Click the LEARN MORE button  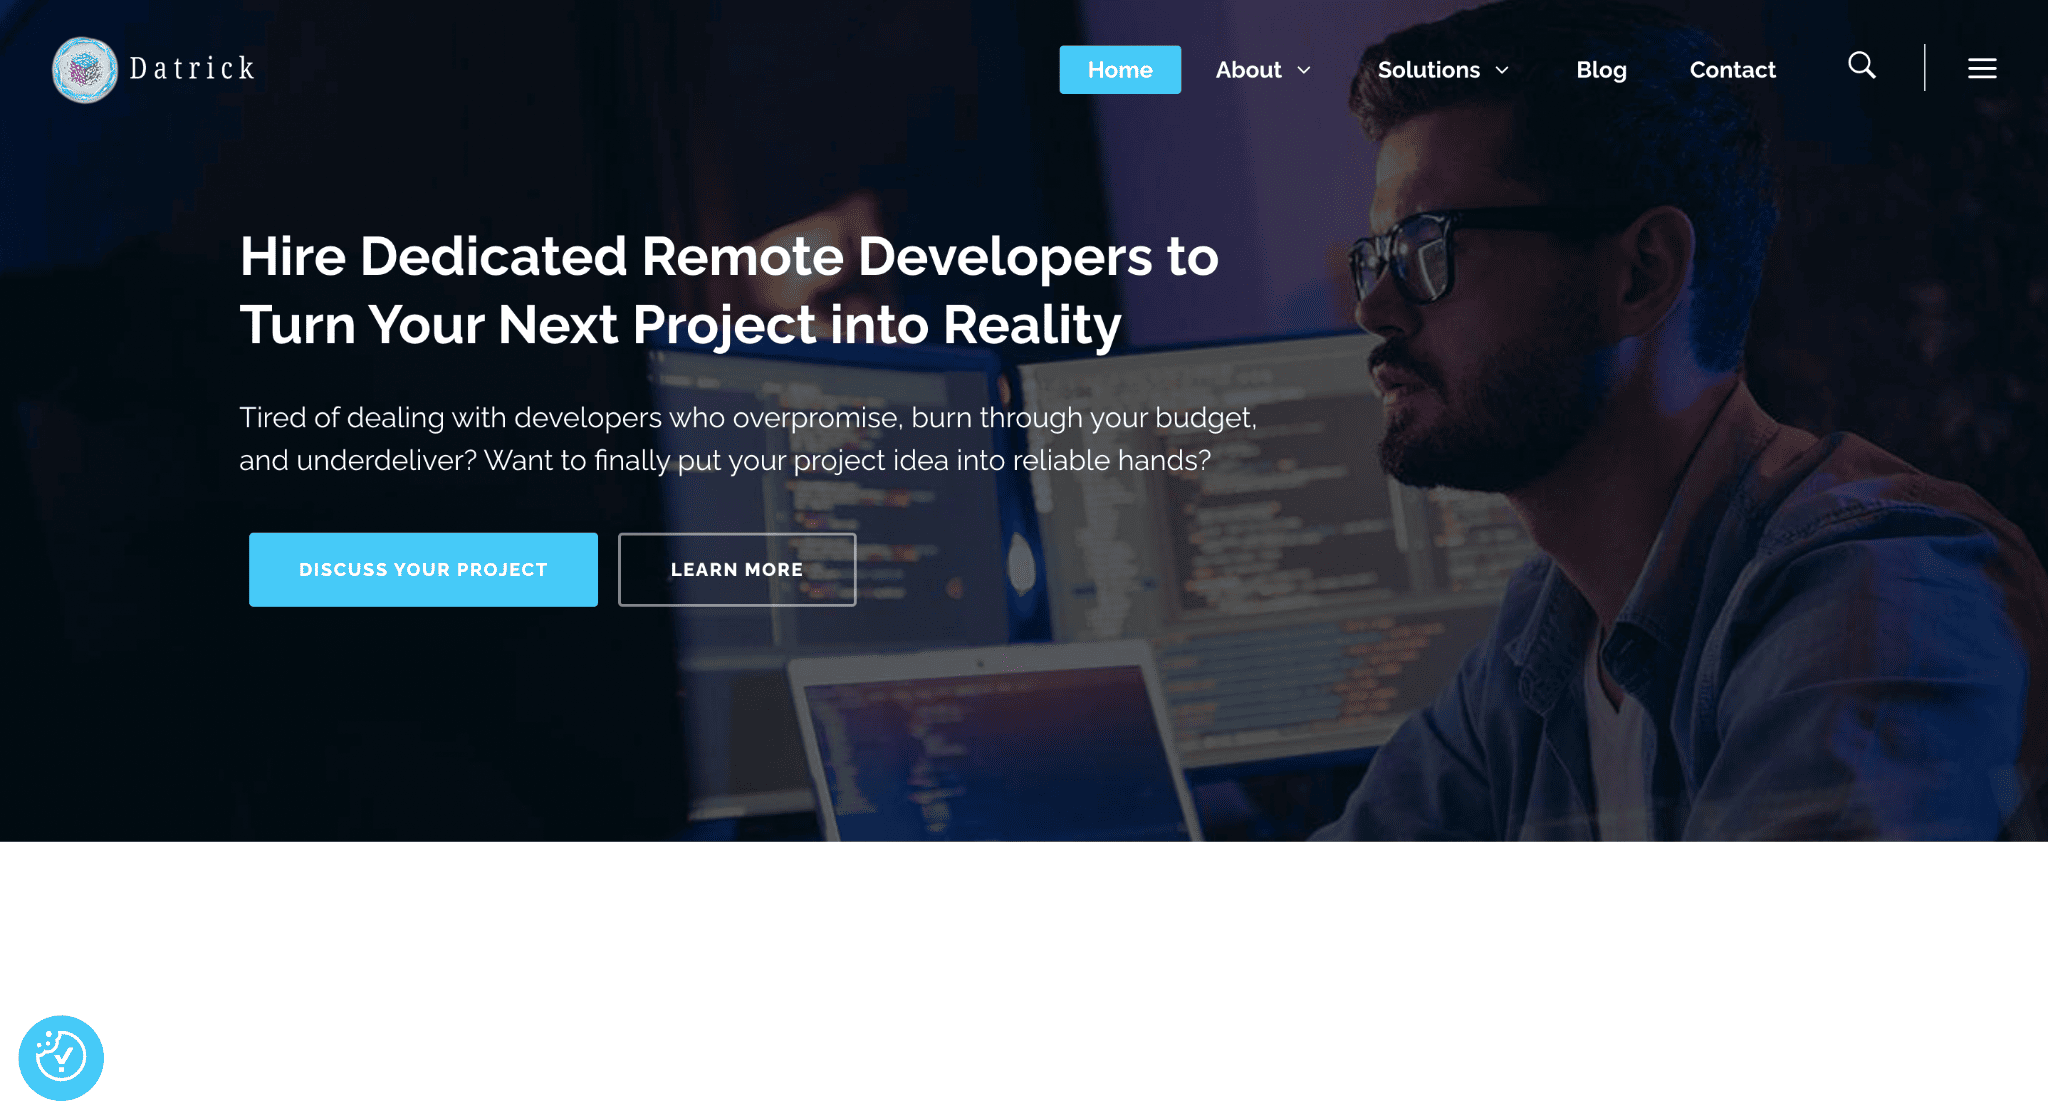(x=737, y=569)
